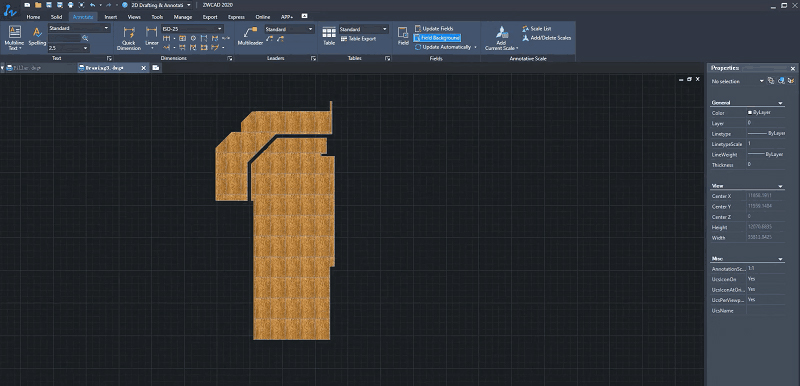Click the new drawing tab icon
The height and width of the screenshot is (386, 800).
156,68
